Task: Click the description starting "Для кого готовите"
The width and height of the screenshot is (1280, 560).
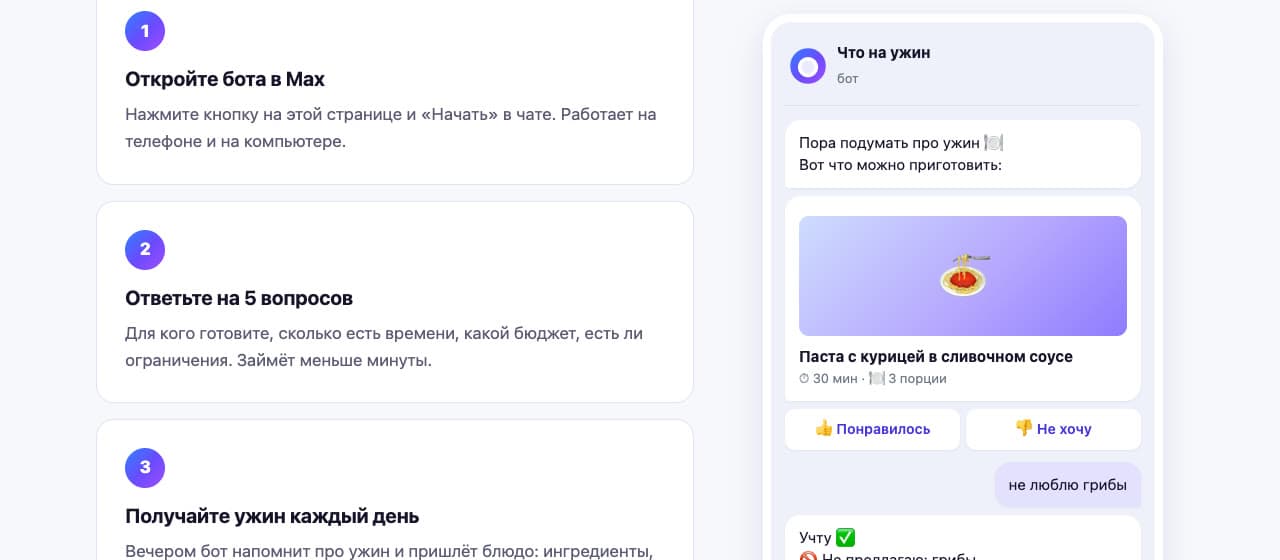Action: tap(384, 346)
